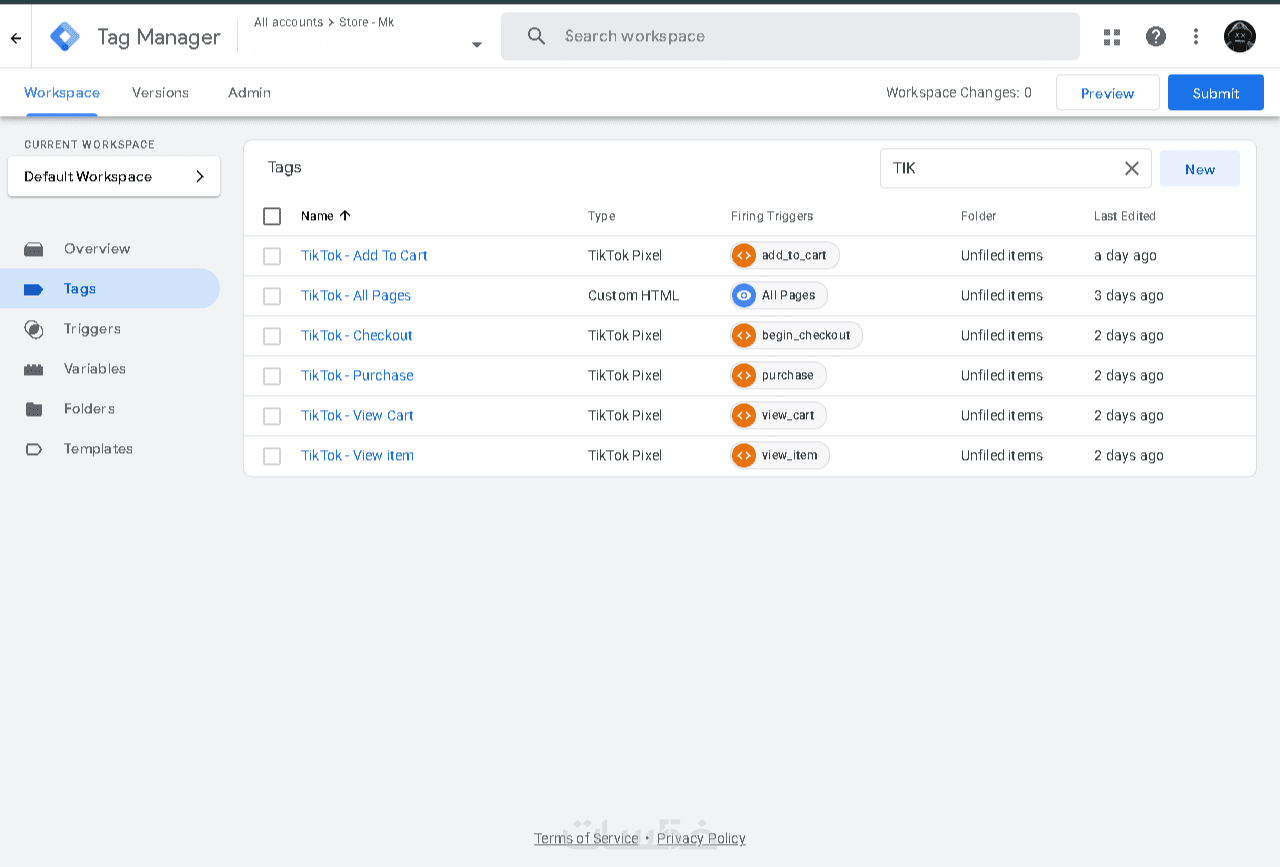The image size is (1280, 867).
Task: Clear the TIK search filter
Action: pos(1132,169)
